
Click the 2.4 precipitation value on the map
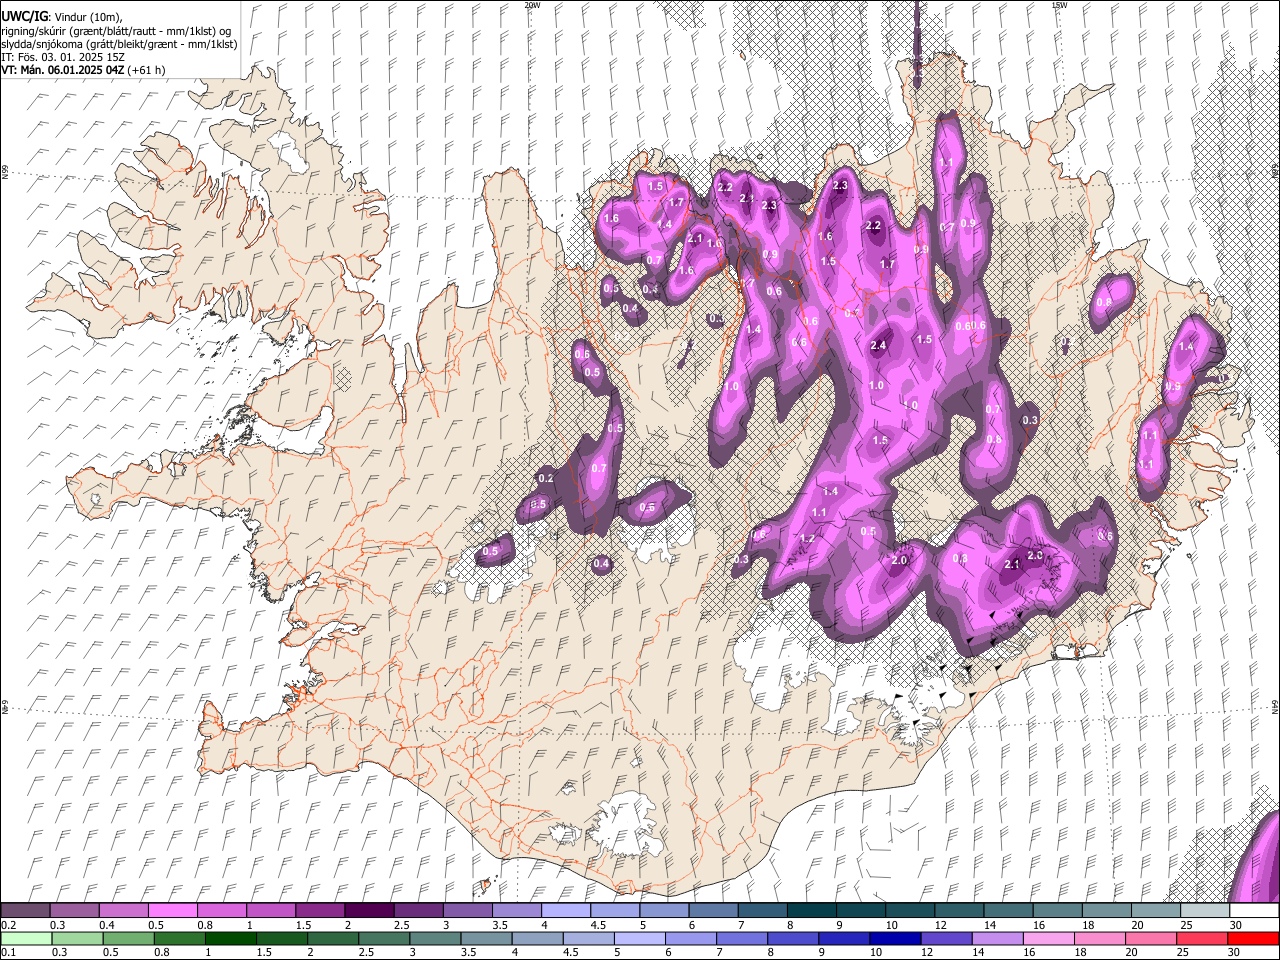879,346
